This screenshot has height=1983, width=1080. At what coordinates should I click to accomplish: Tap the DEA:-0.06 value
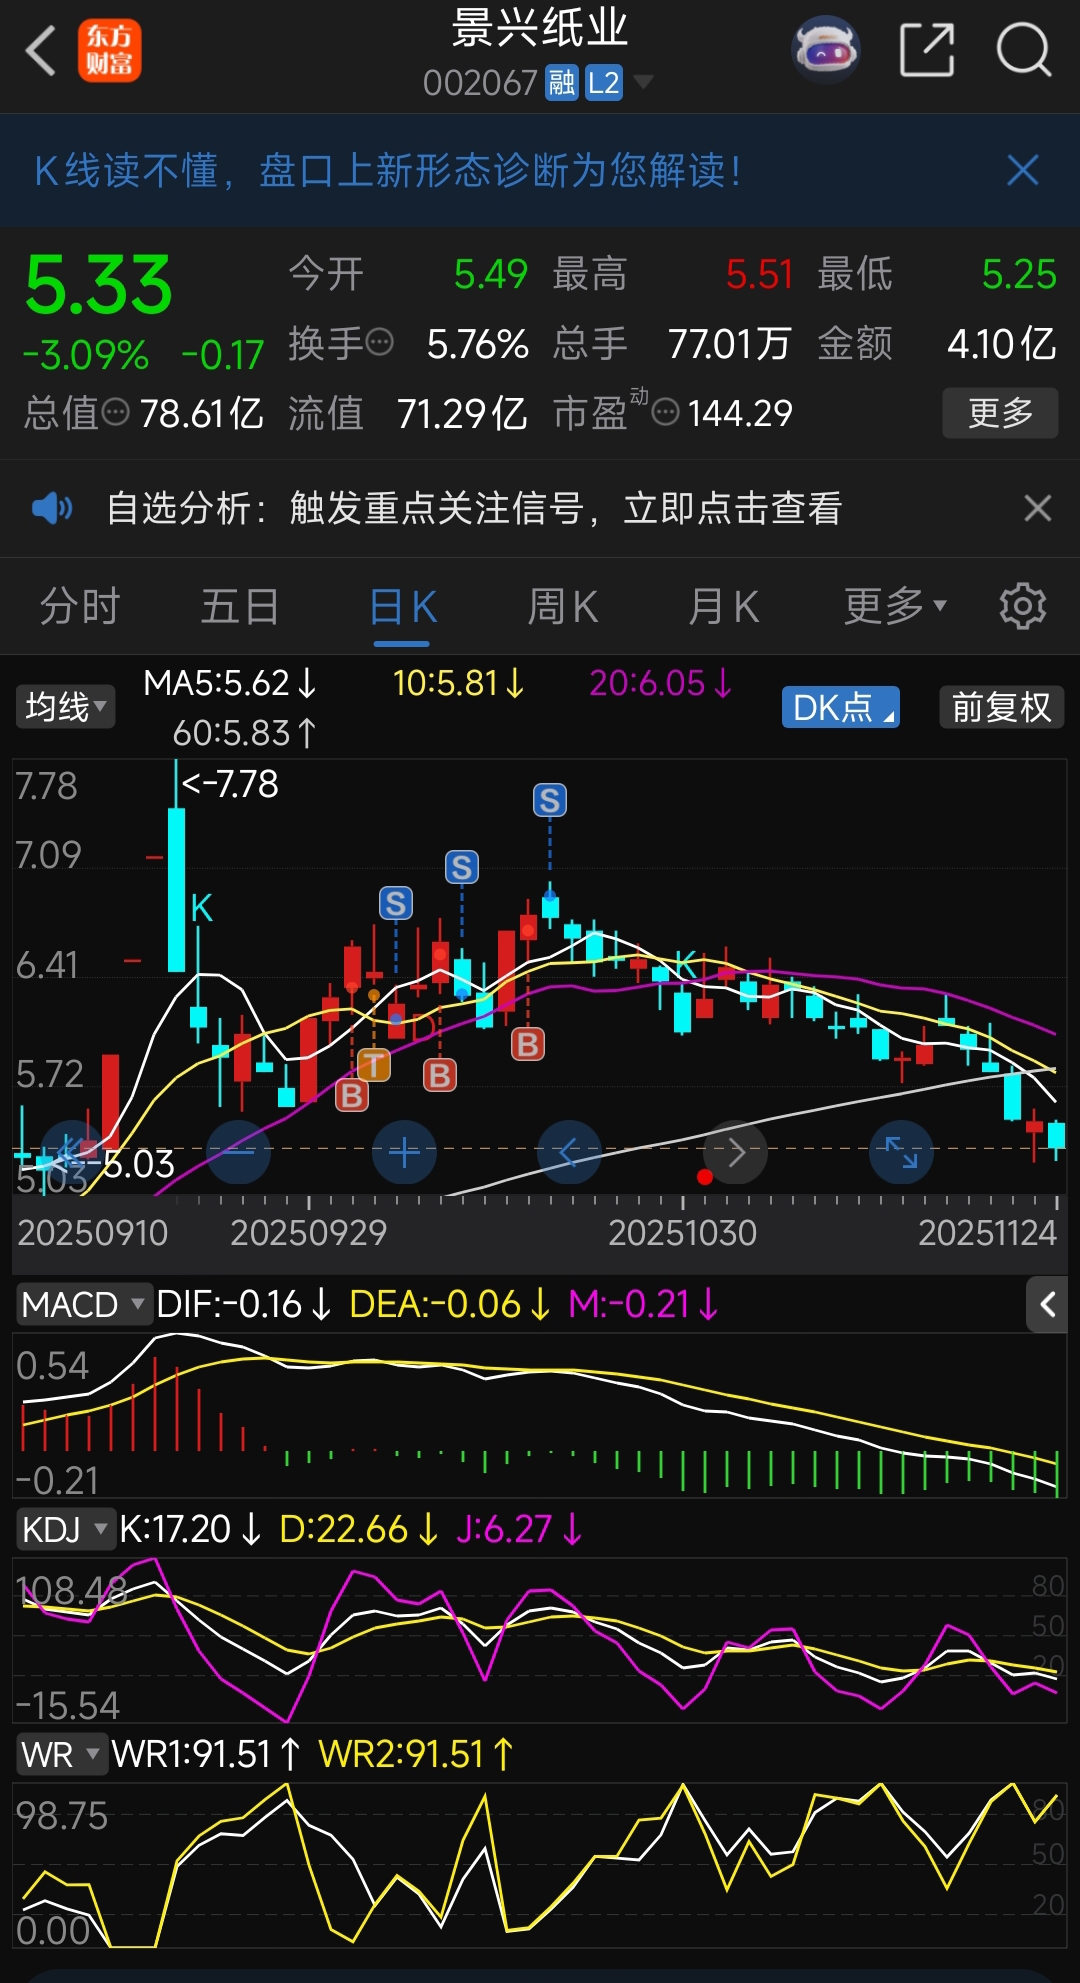click(450, 1304)
